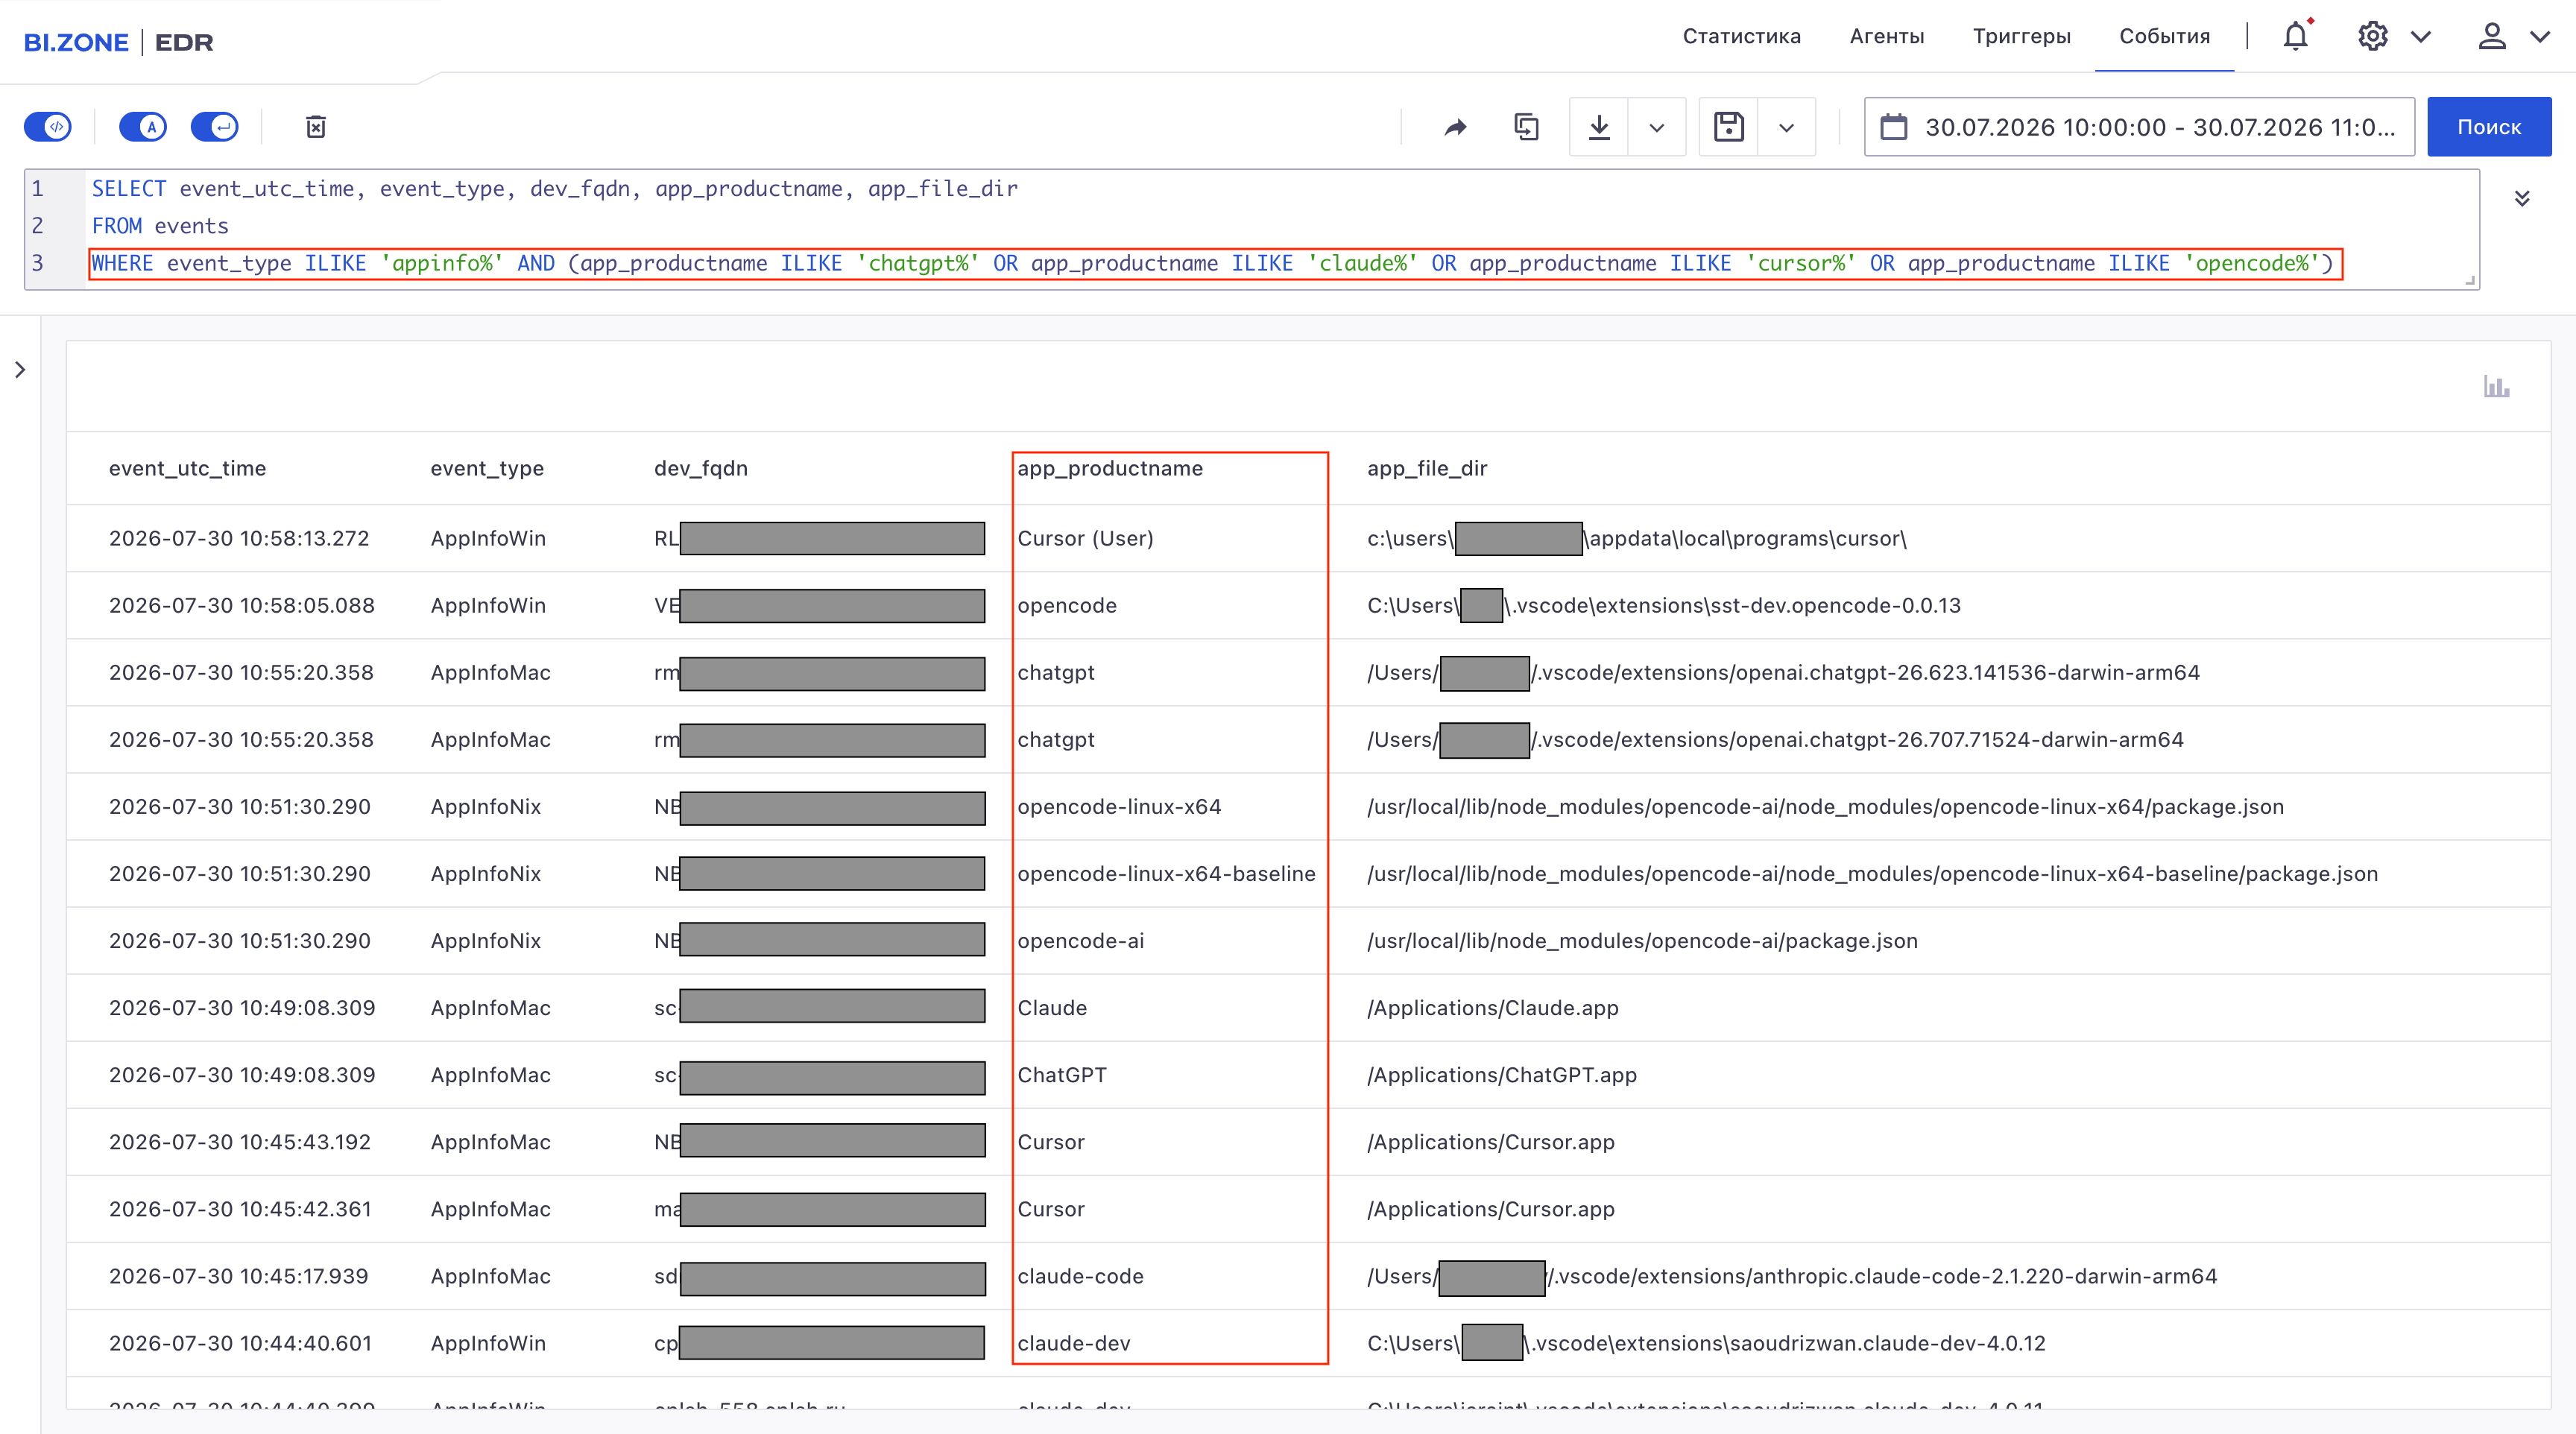
Task: Click the WHERE clause line in the editor
Action: (x=1213, y=263)
